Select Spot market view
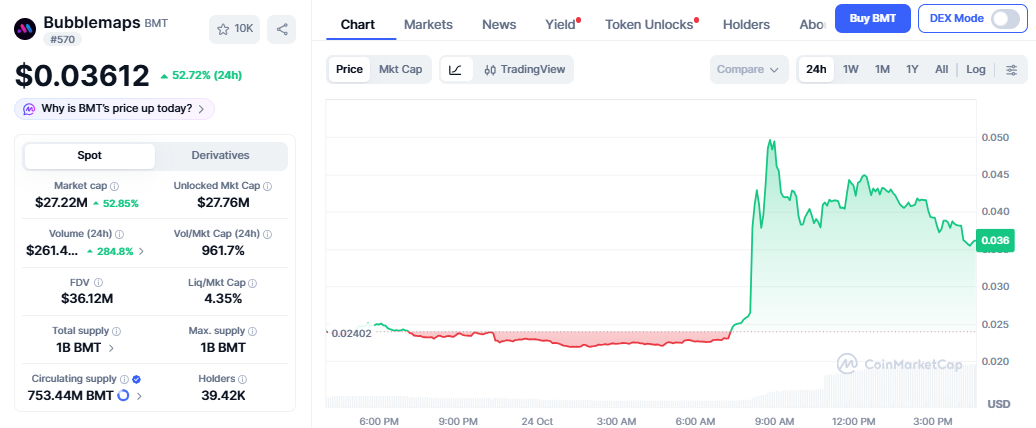This screenshot has height=428, width=1036. 90,156
